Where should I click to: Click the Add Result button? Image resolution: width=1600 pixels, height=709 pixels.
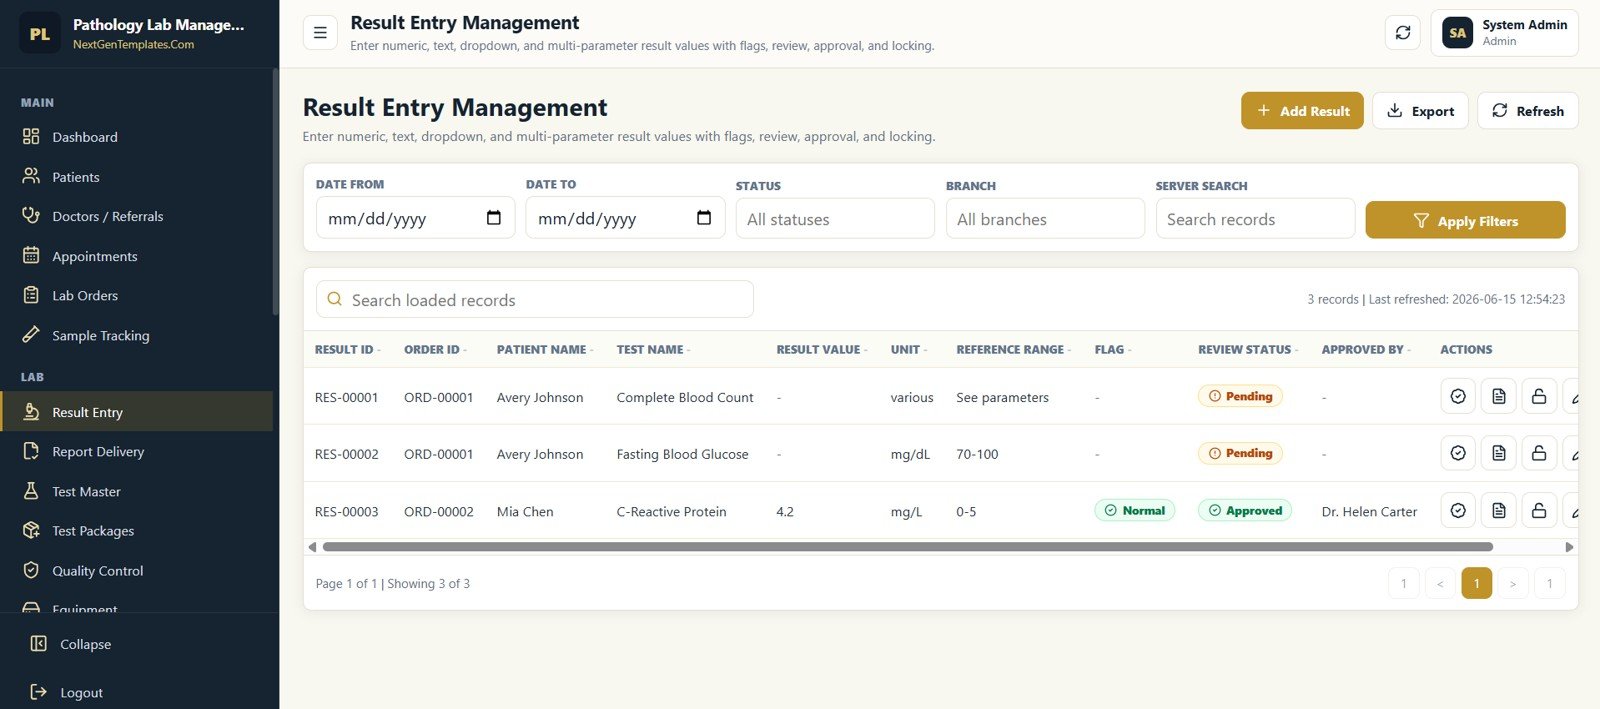pyautogui.click(x=1302, y=110)
